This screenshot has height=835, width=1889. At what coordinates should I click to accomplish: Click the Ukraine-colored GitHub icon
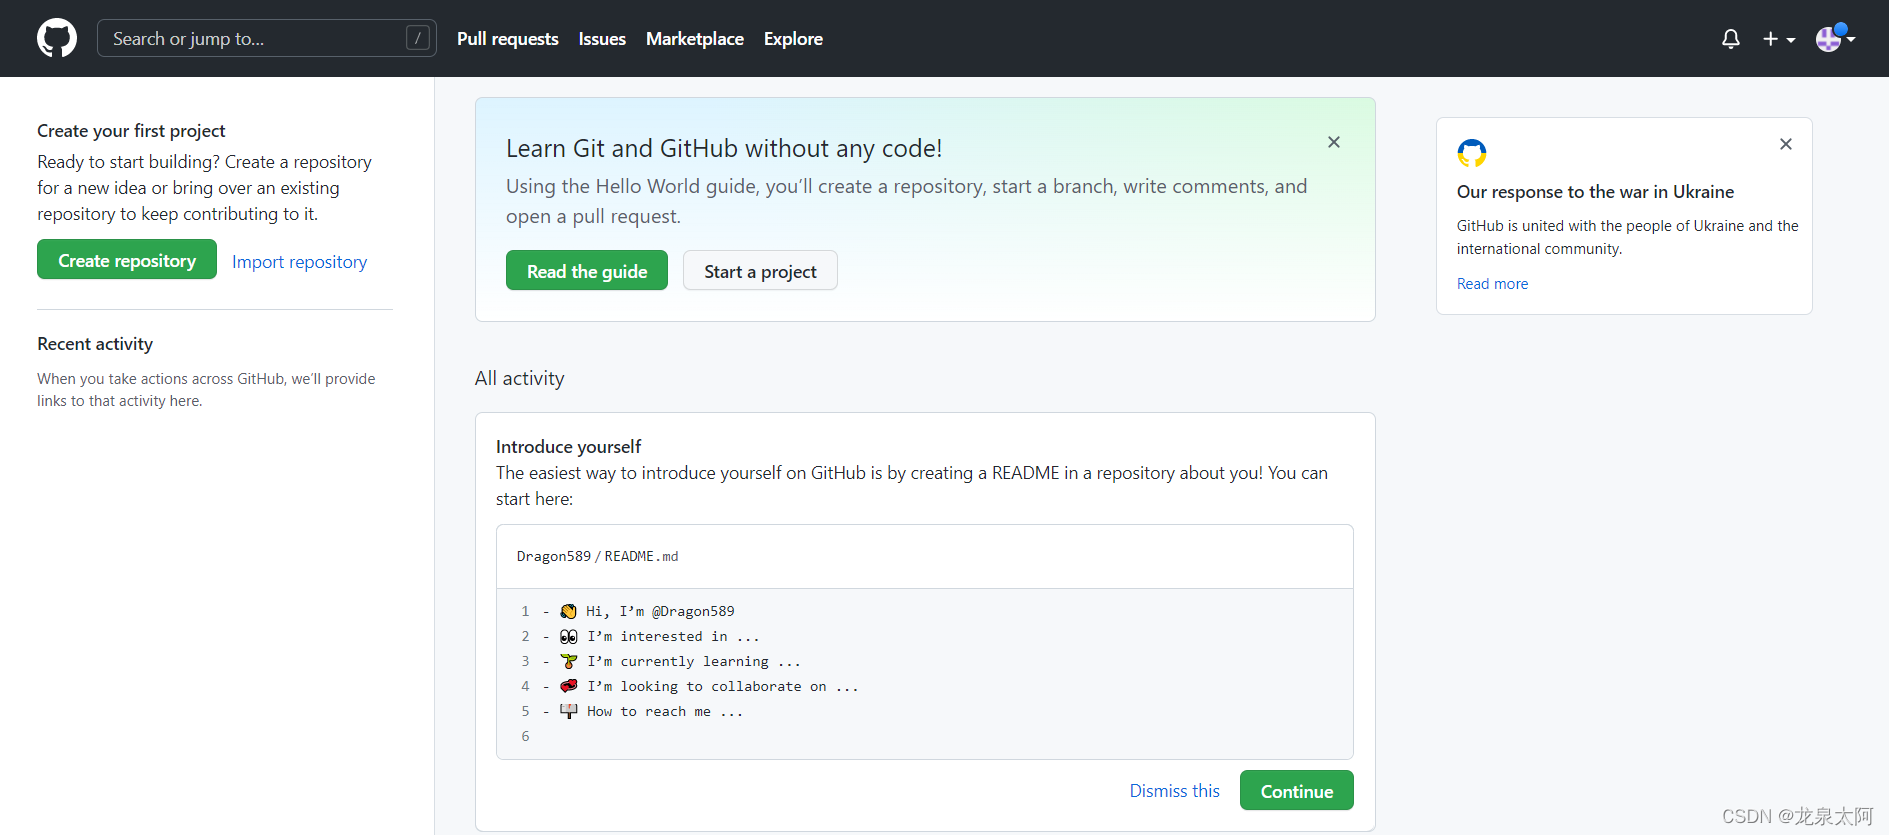[x=1472, y=153]
